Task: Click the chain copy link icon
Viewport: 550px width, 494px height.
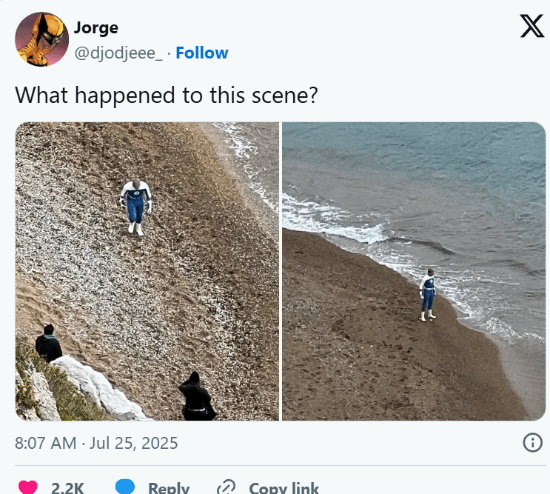Action: pos(226,487)
